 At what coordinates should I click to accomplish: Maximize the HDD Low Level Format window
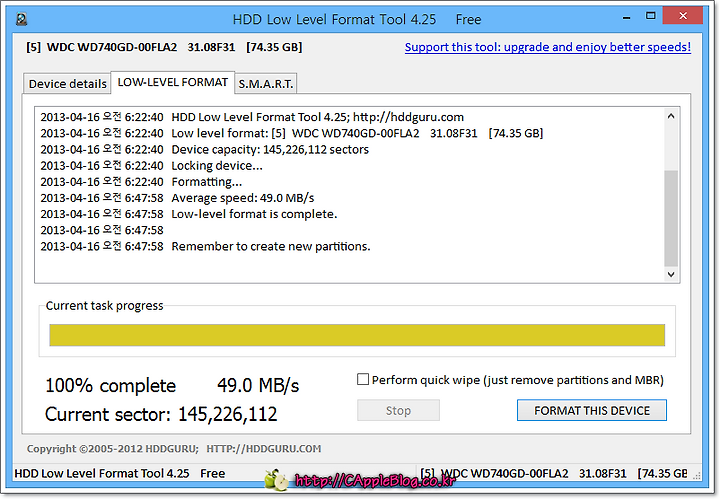pyautogui.click(x=651, y=16)
